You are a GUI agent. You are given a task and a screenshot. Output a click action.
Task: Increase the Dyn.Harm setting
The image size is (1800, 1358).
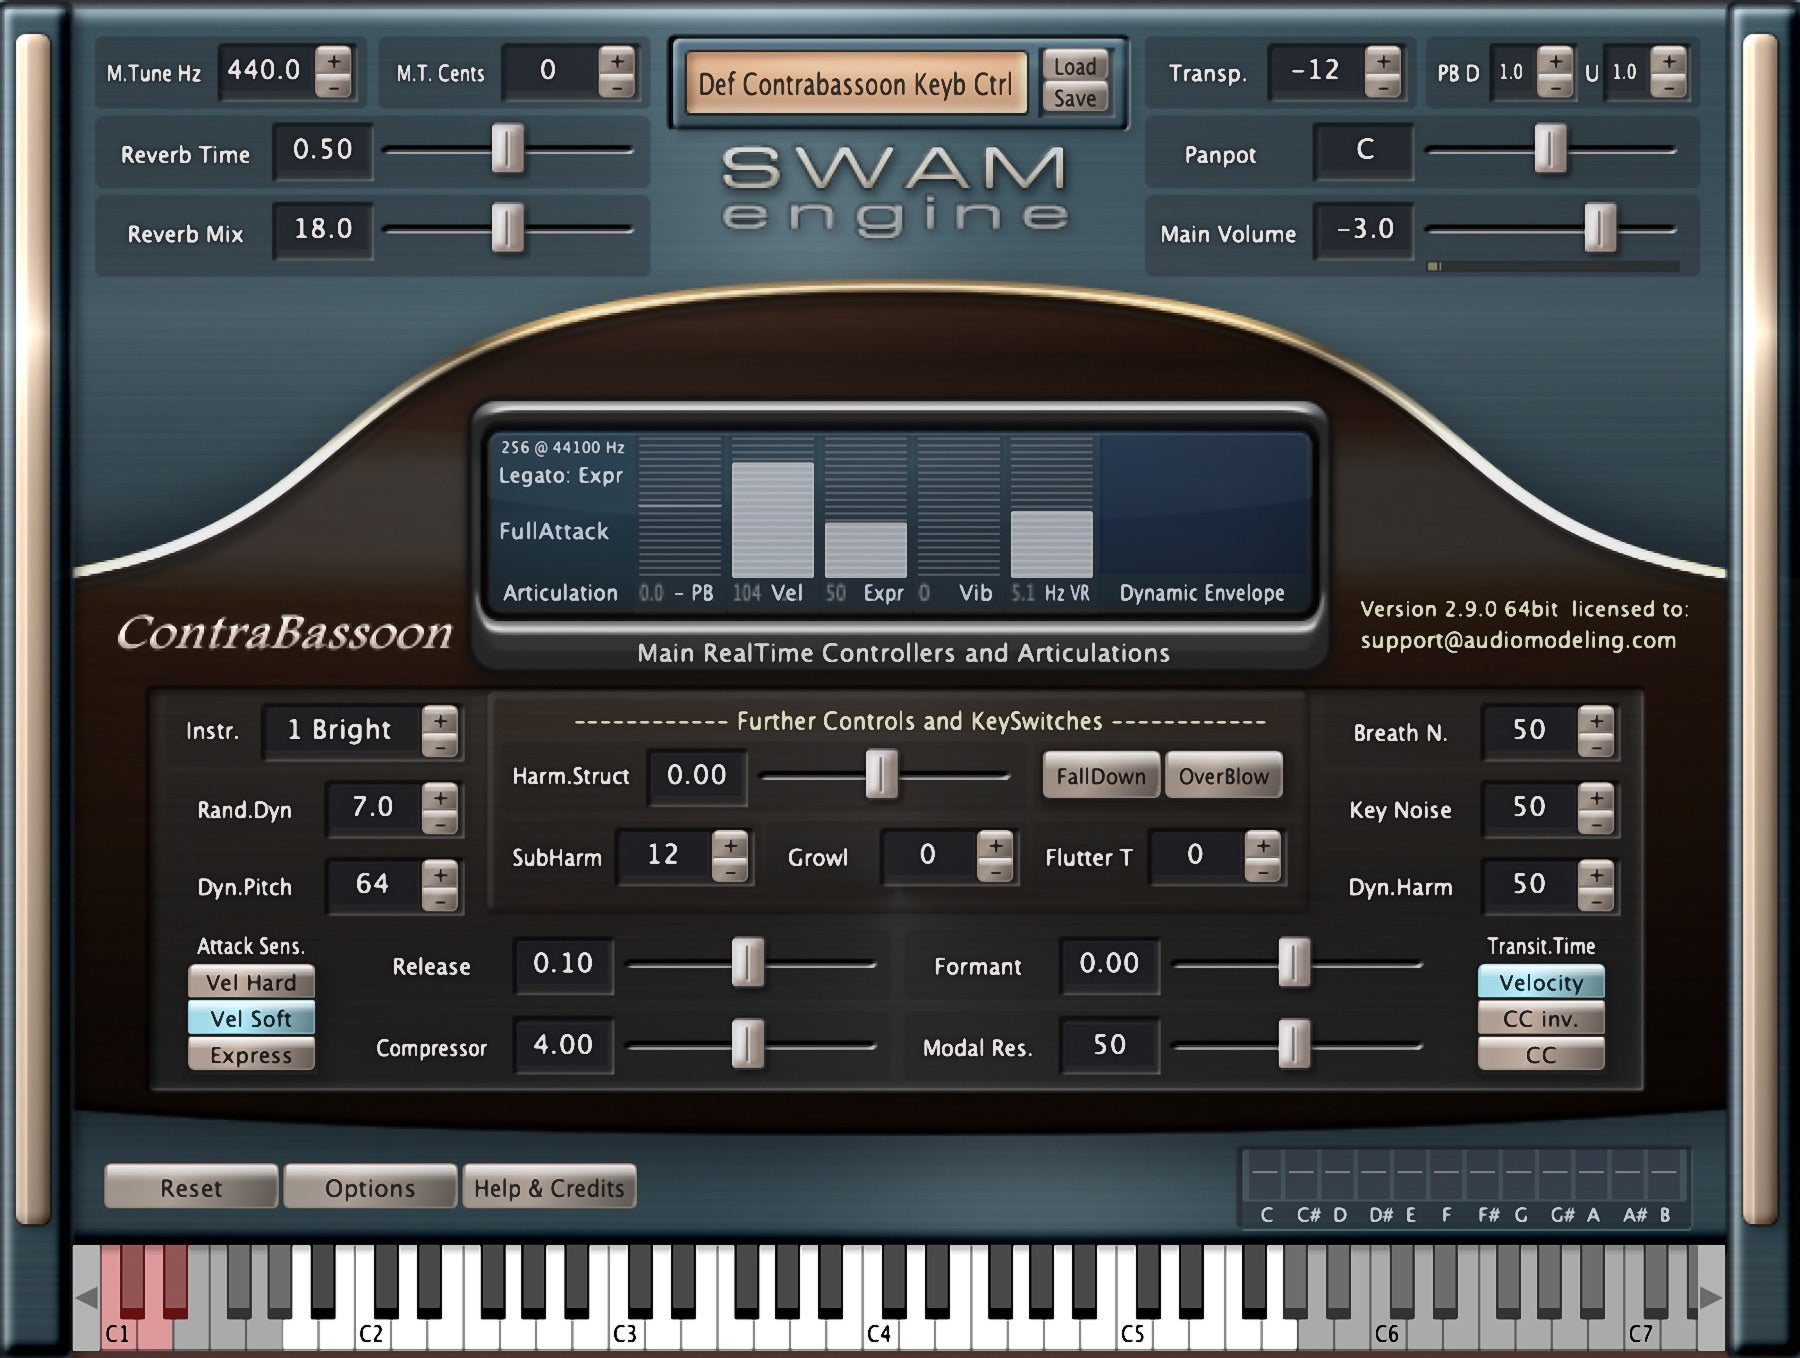pos(1595,874)
